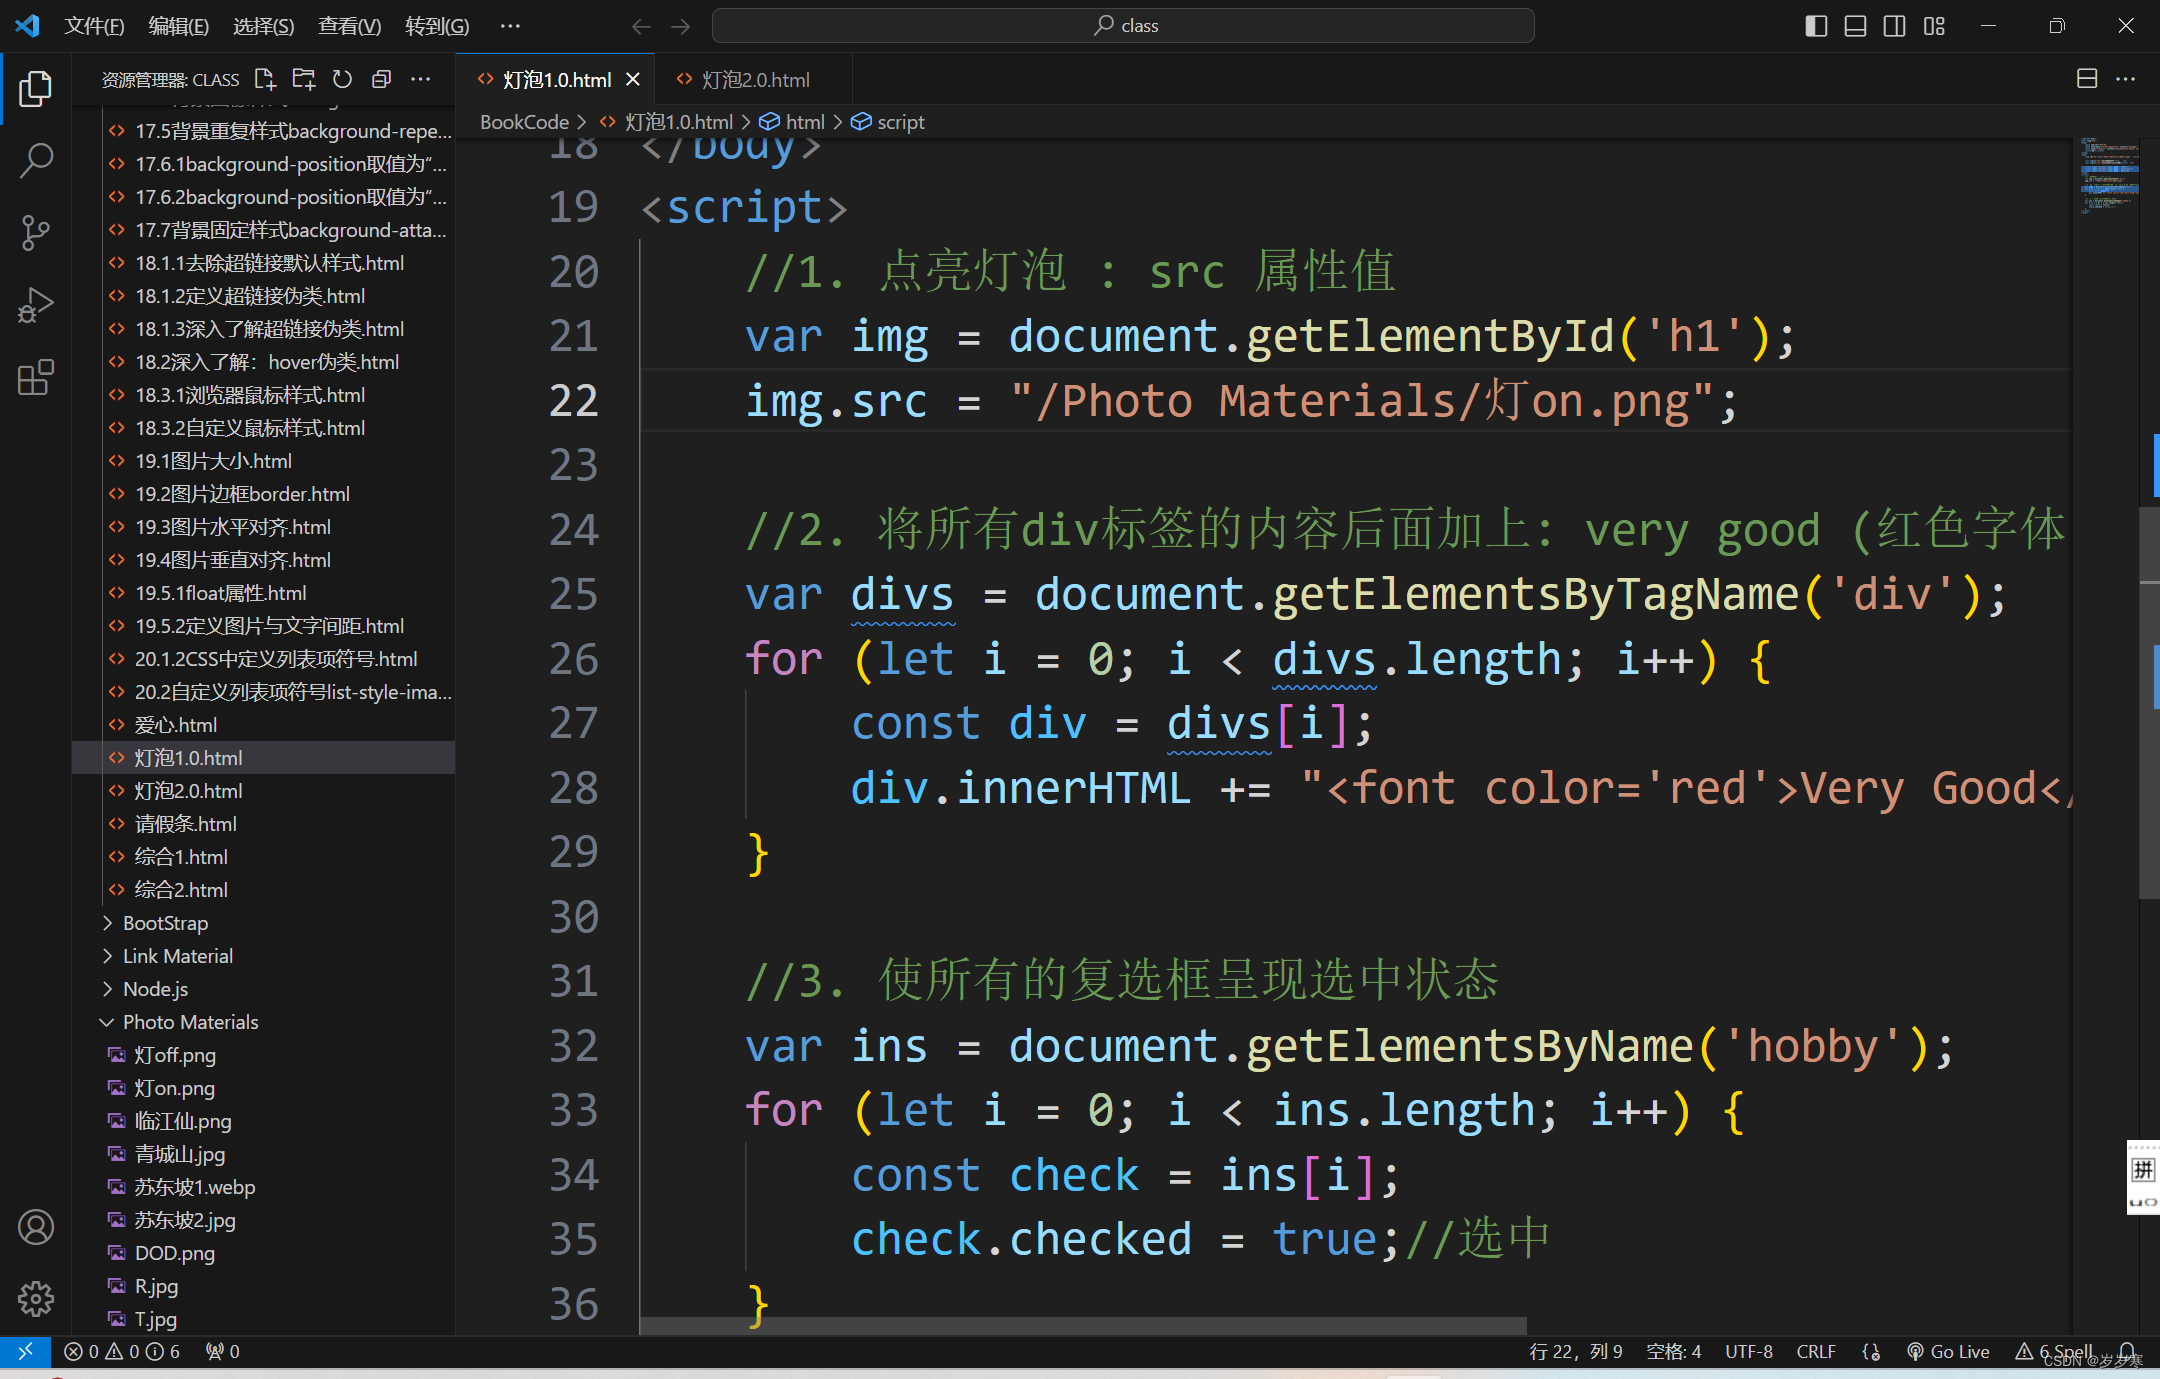Click the split editor icon

pos(2086,79)
